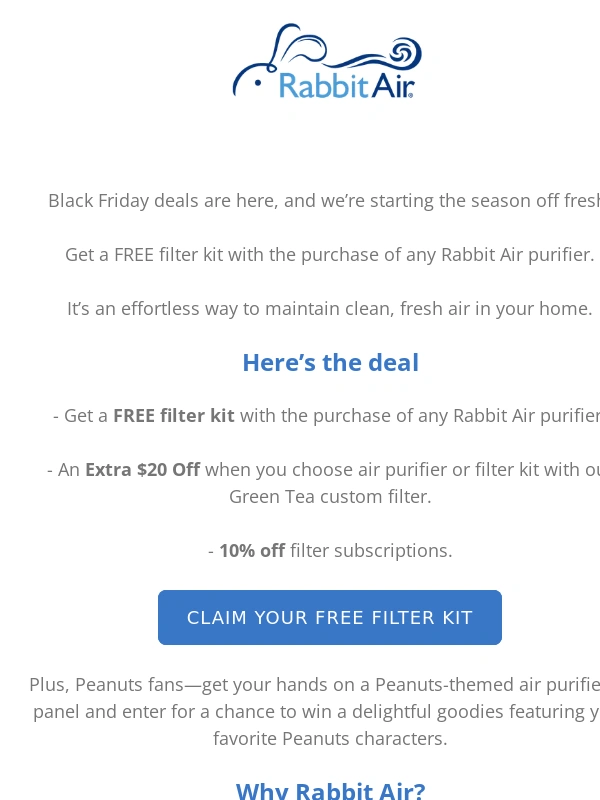Click the word "Air" in the logo
Image resolution: width=600 pixels, height=800 pixels.
[x=392, y=85]
